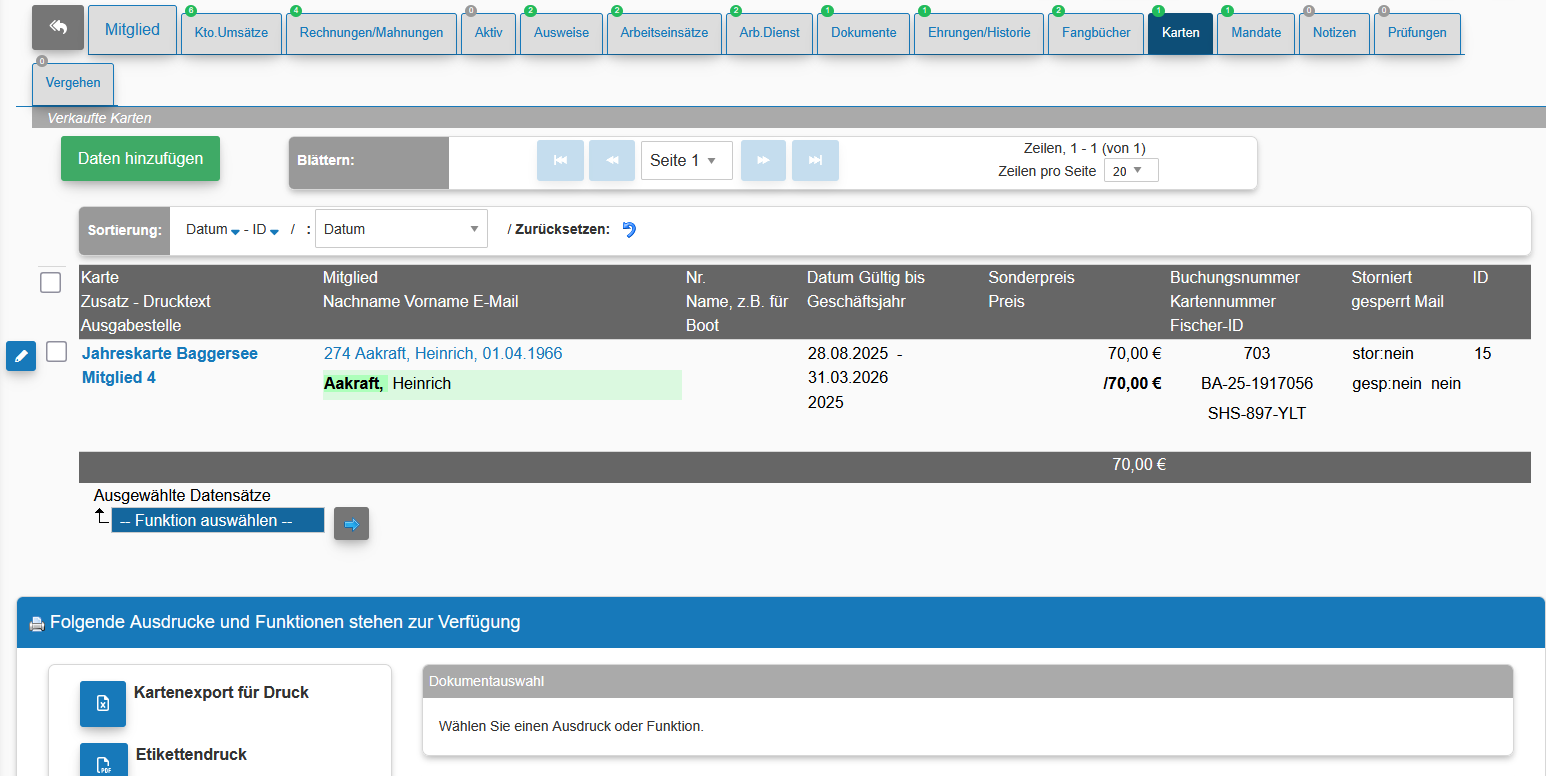Tick the select-all checkbox in table header
The image size is (1546, 776).
tap(51, 283)
